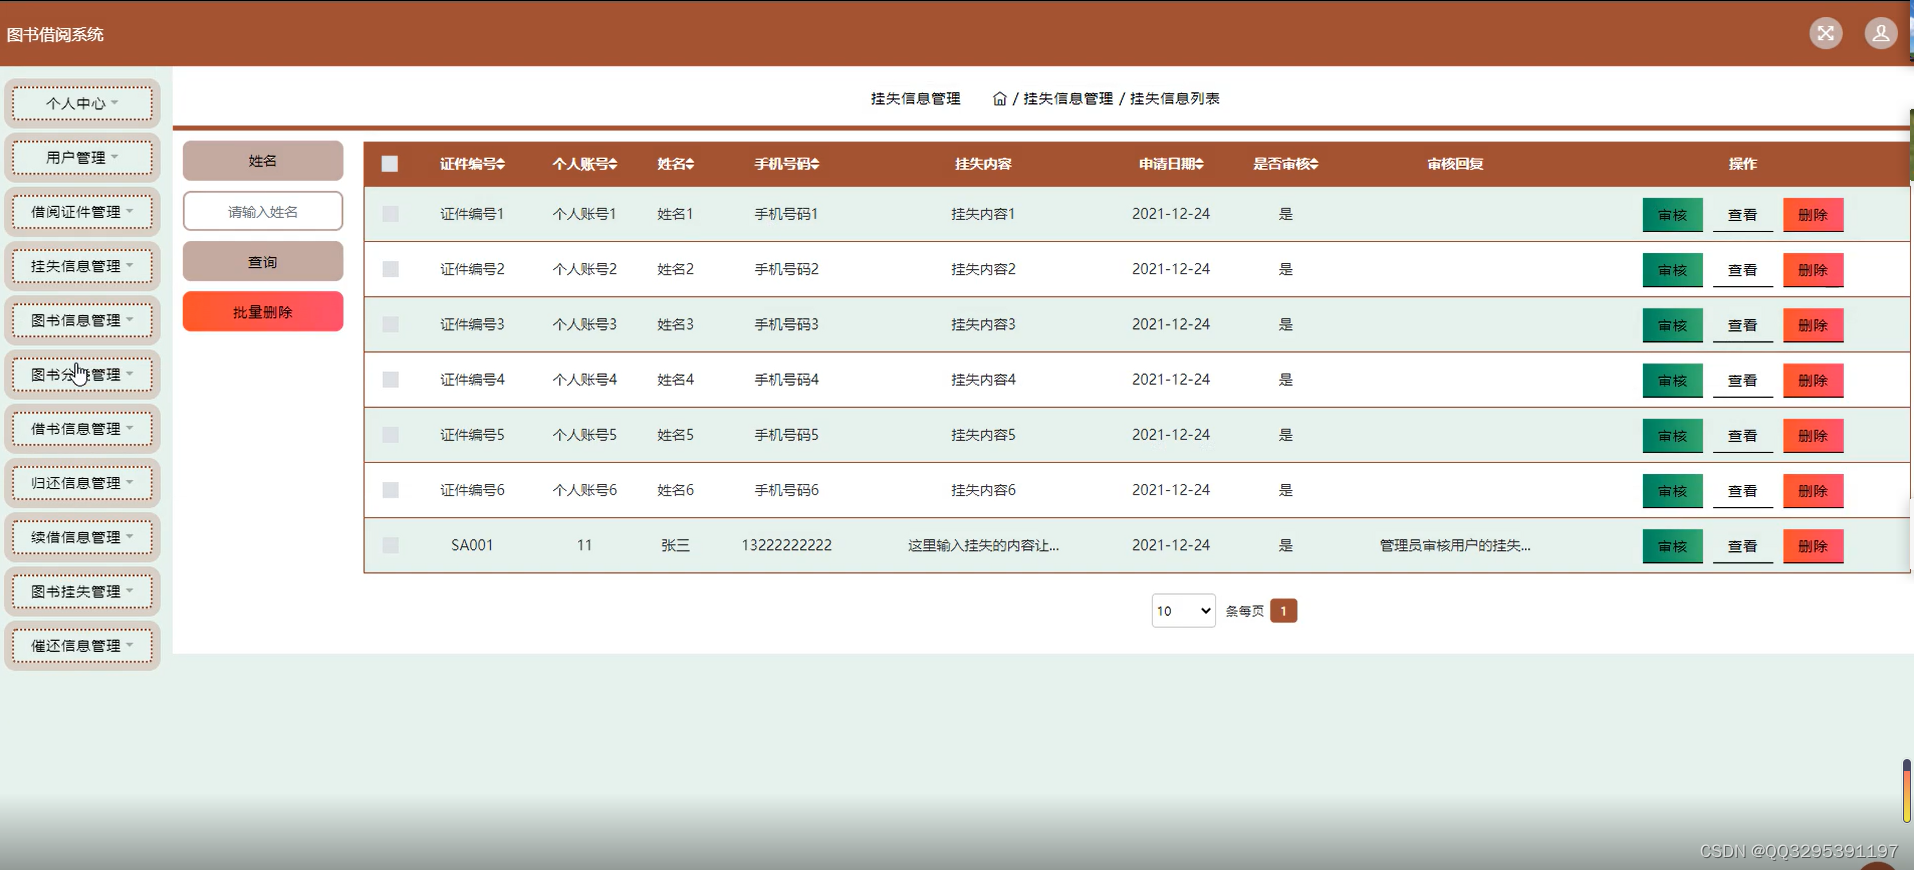Sort by 个人账号 column arrows

613,164
